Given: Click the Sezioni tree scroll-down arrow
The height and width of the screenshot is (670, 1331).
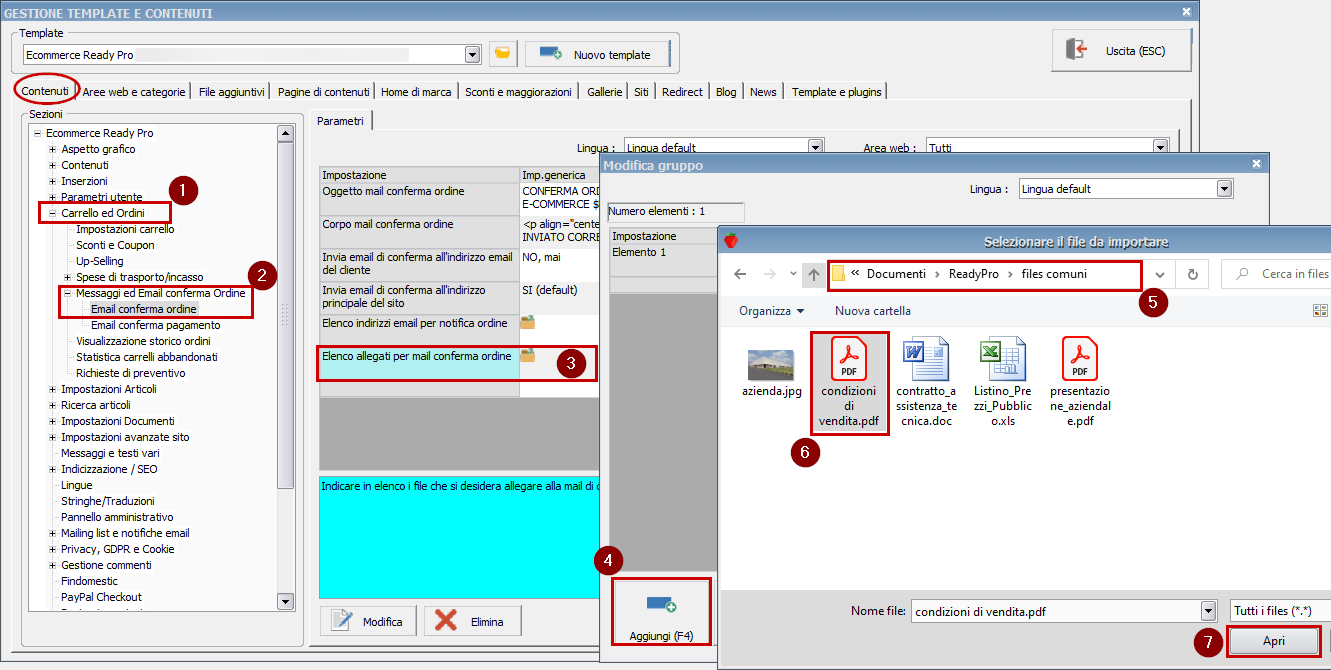Looking at the screenshot, I should click(285, 602).
